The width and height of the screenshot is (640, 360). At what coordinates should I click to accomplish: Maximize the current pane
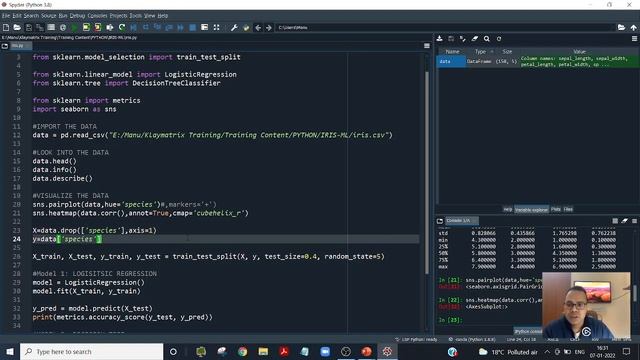coord(216,27)
